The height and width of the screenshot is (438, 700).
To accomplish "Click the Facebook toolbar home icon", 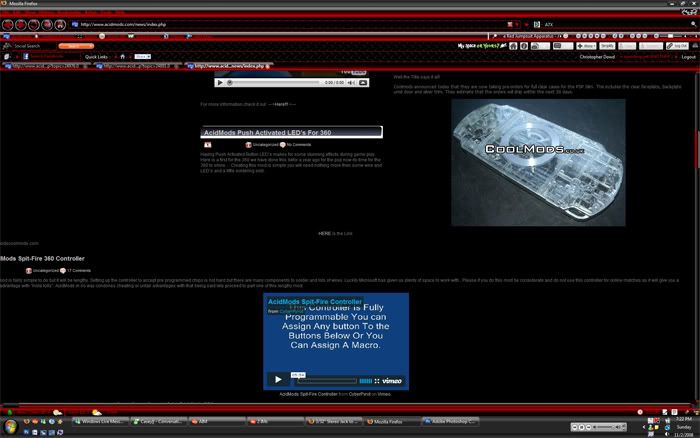I will click(x=122, y=57).
